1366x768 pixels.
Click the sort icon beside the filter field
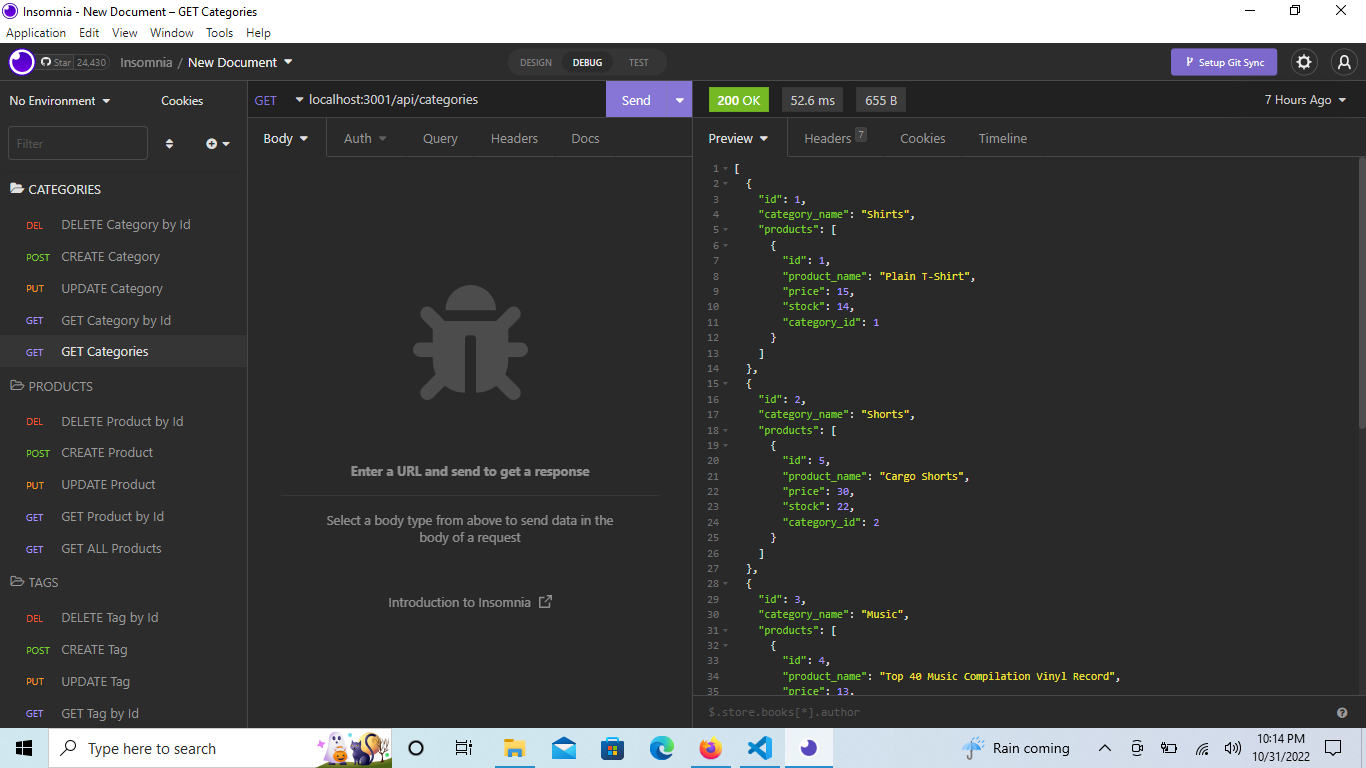click(169, 143)
